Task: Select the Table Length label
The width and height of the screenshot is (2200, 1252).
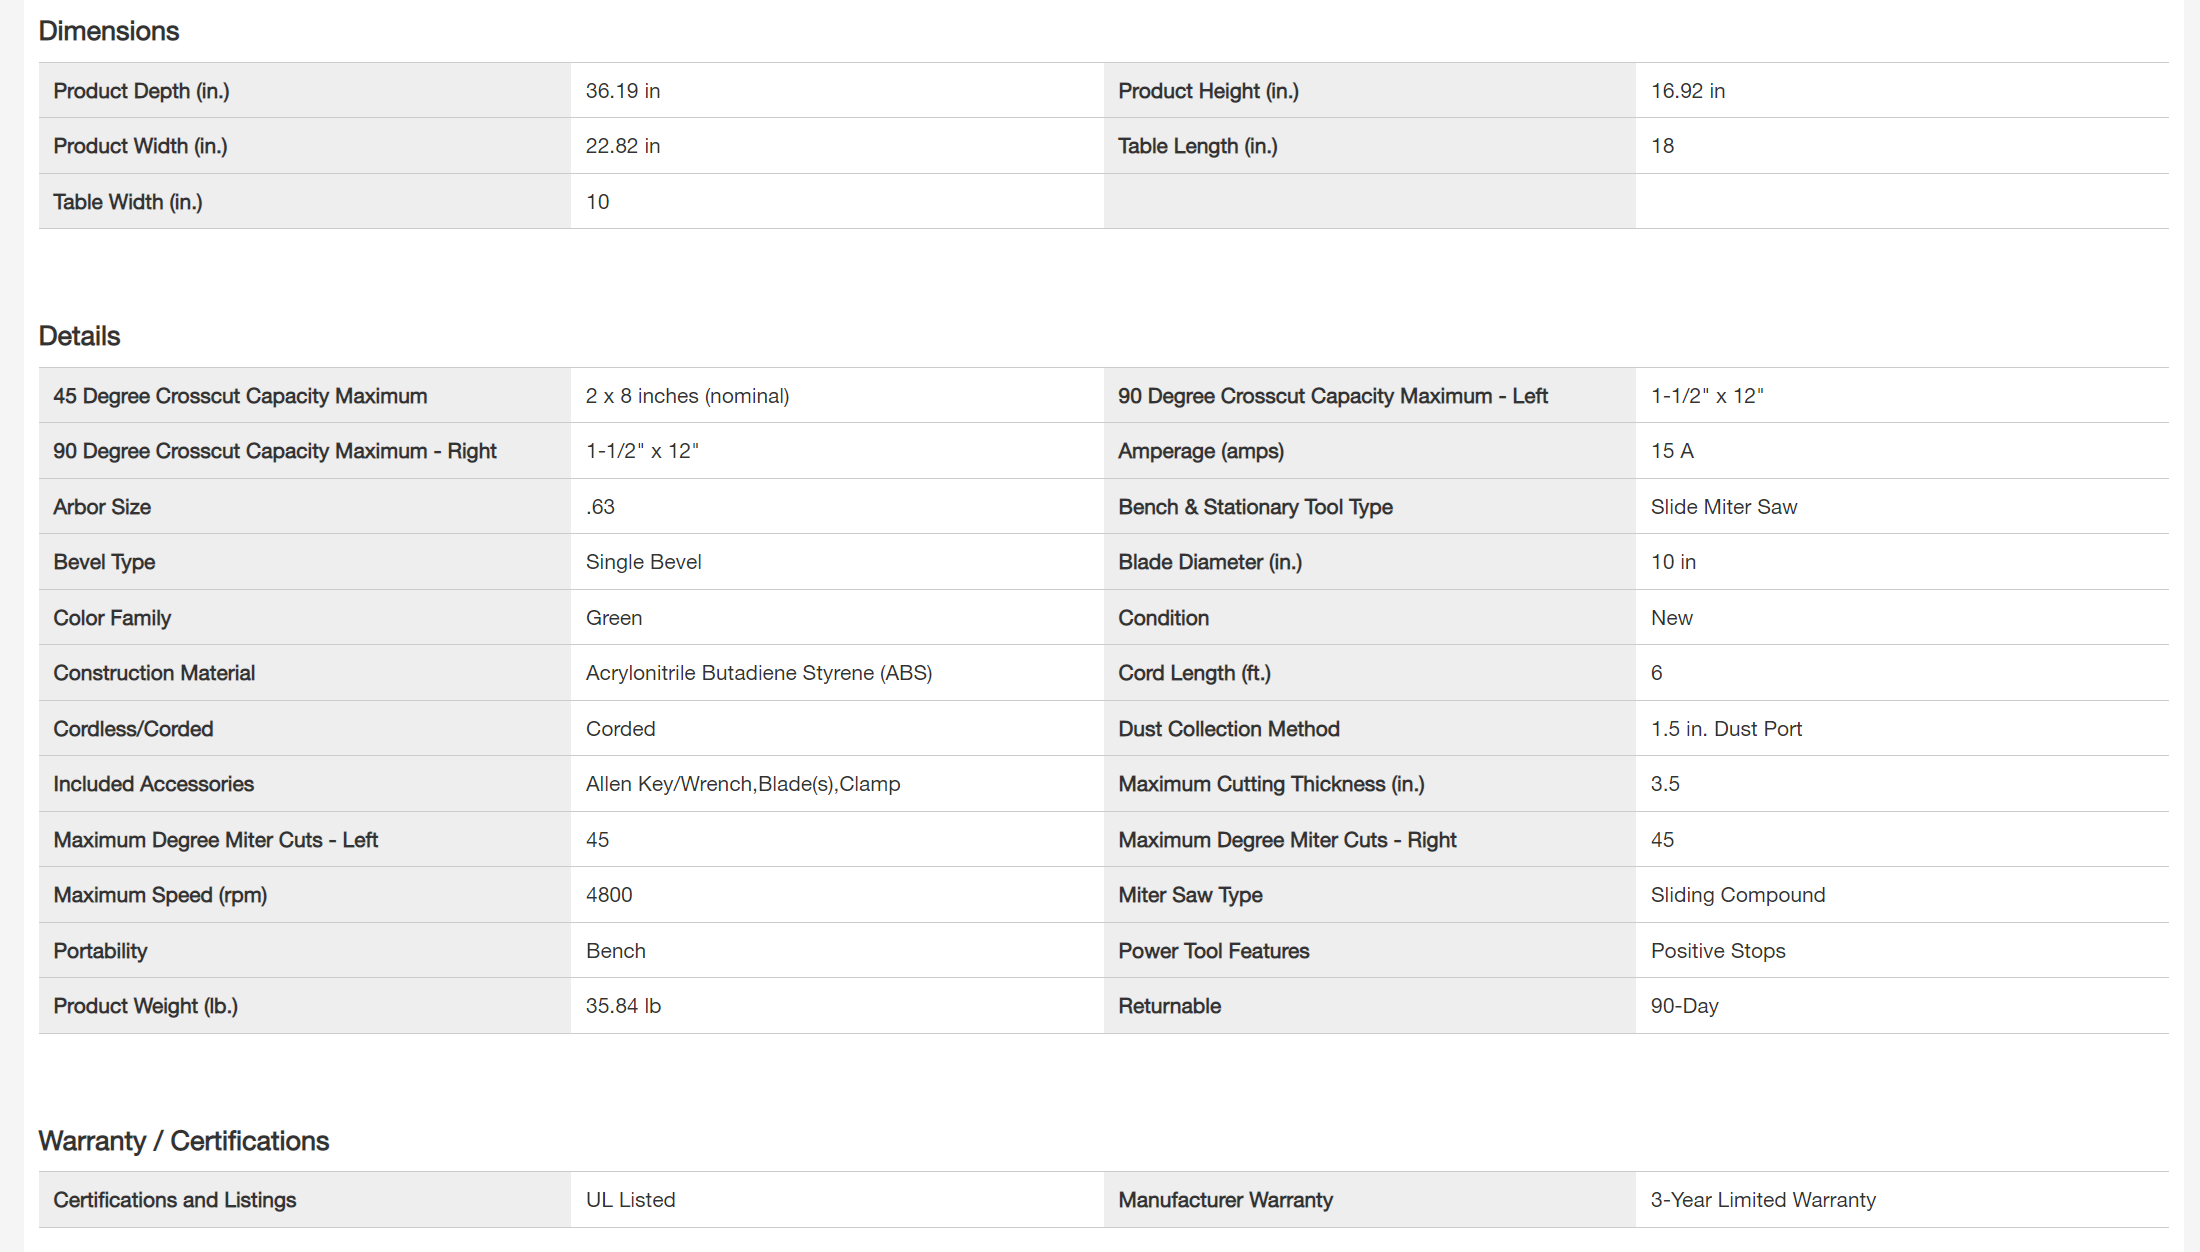Action: pyautogui.click(x=1197, y=146)
